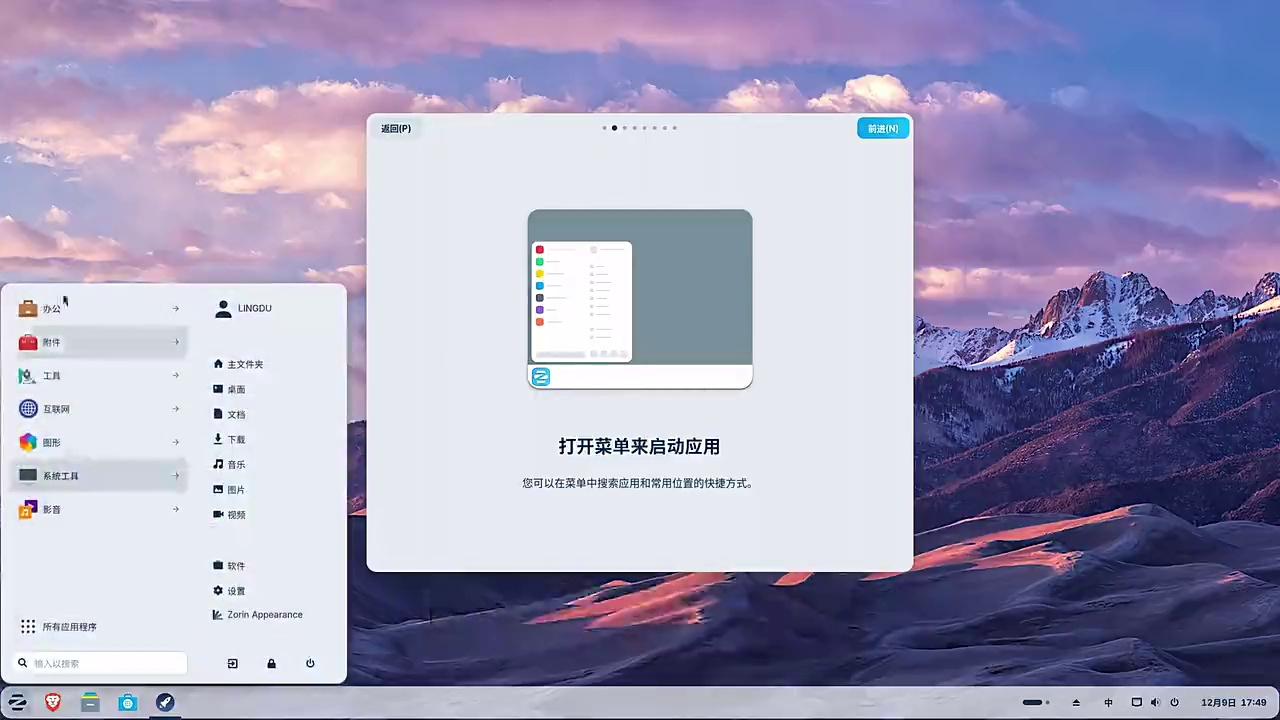Expand the 影音 multimedia submenu arrow
Viewport: 1280px width, 720px height.
pos(176,509)
